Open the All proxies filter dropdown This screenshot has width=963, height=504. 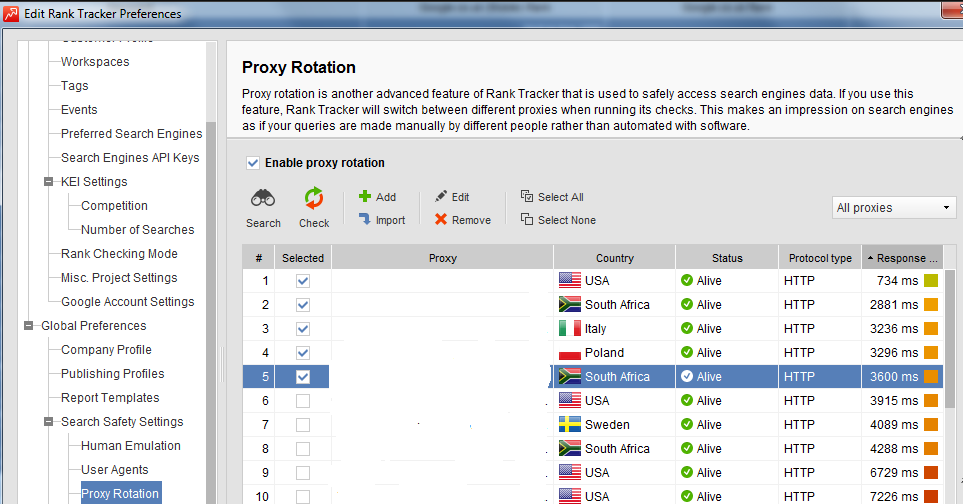click(894, 207)
